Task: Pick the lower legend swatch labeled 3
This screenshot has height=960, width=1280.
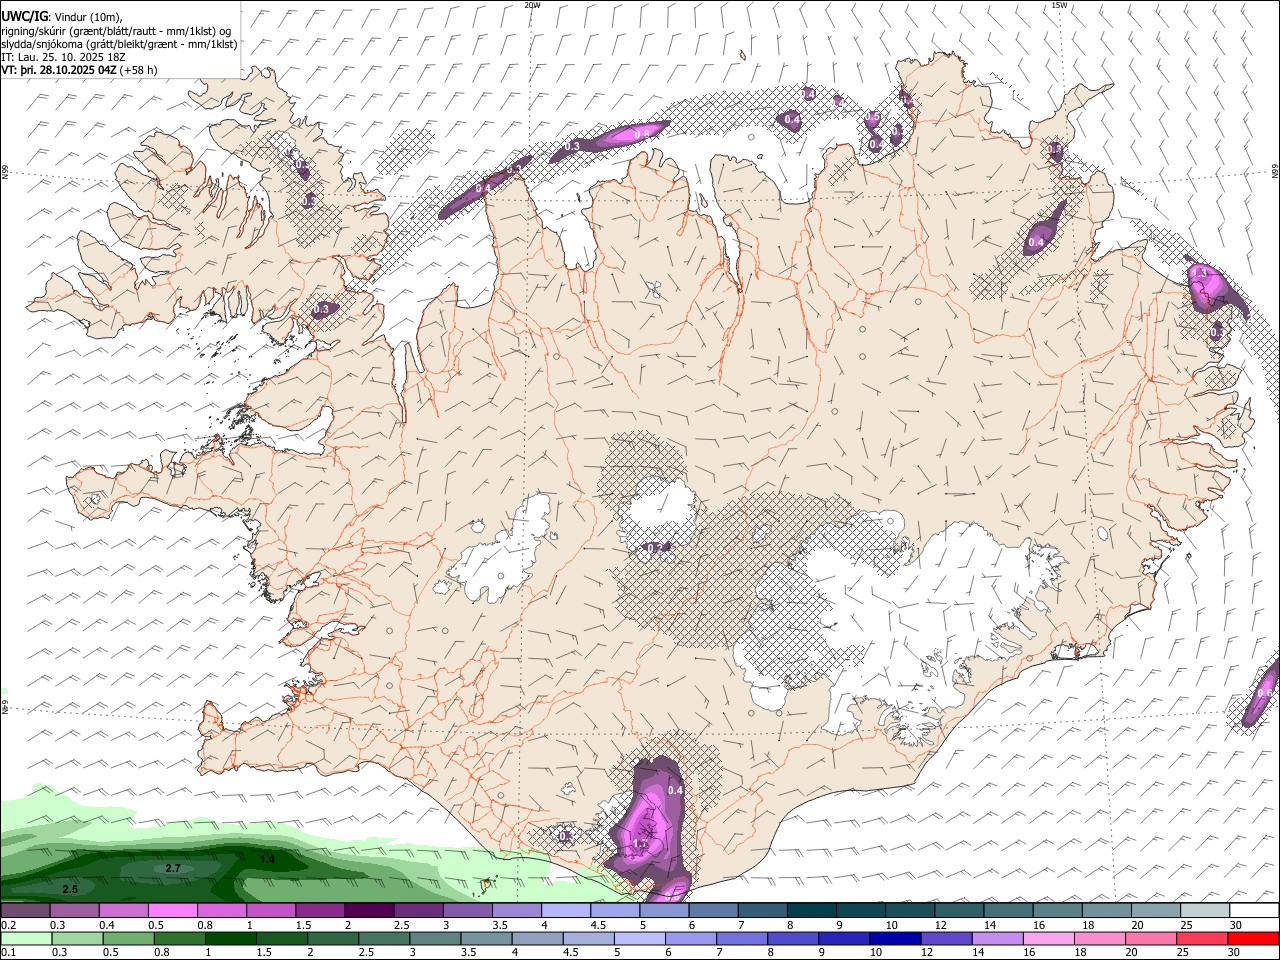Action: [436, 938]
